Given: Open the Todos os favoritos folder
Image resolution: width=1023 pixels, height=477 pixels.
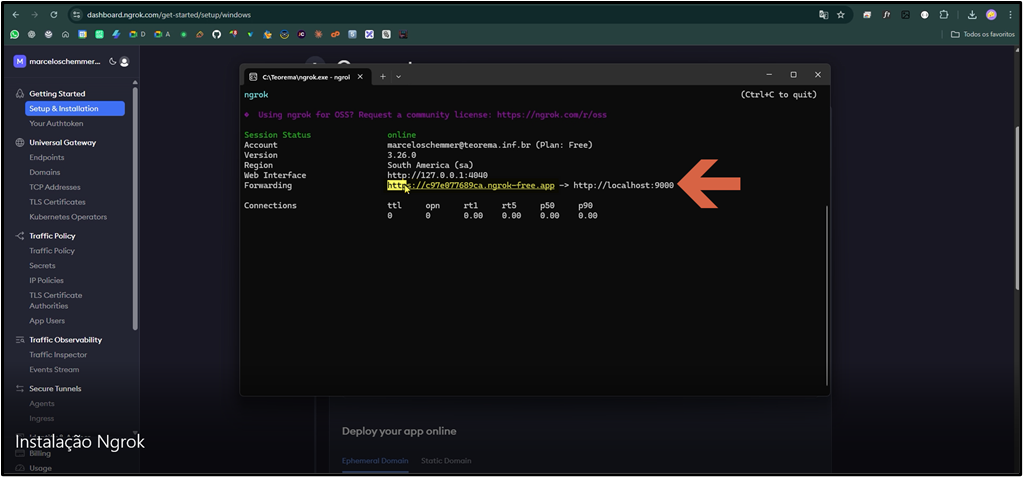Looking at the screenshot, I should [983, 34].
